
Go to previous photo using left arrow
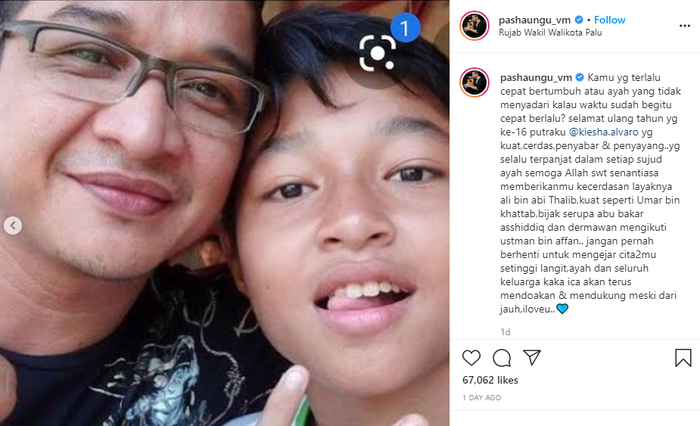[x=13, y=226]
